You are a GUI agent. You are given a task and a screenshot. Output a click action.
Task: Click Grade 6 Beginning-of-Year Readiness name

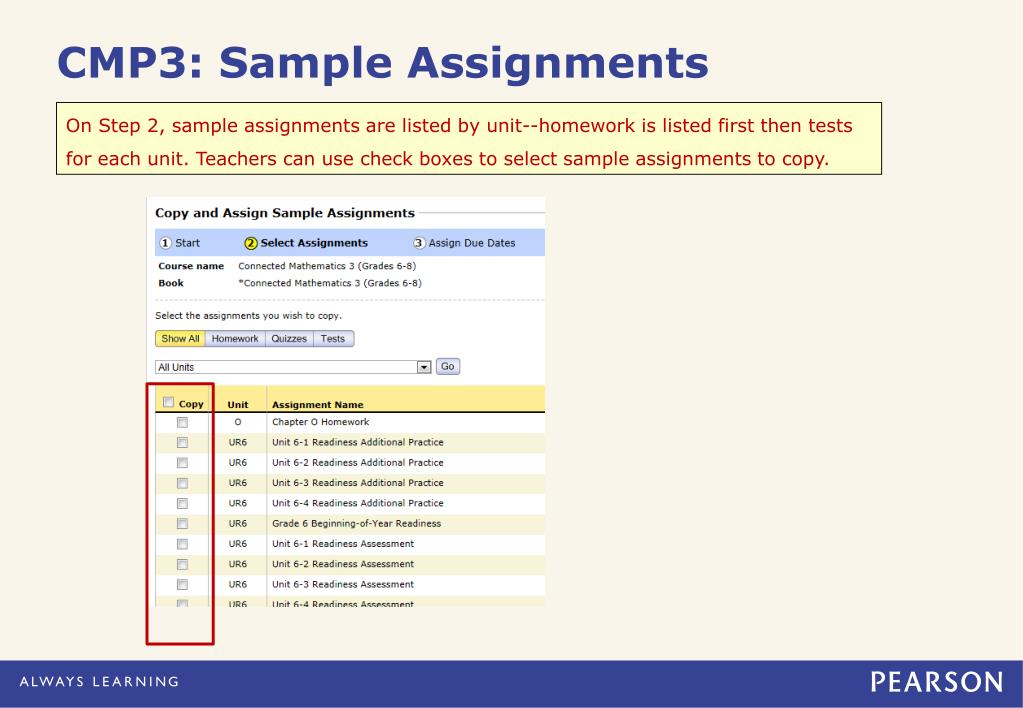[356, 523]
